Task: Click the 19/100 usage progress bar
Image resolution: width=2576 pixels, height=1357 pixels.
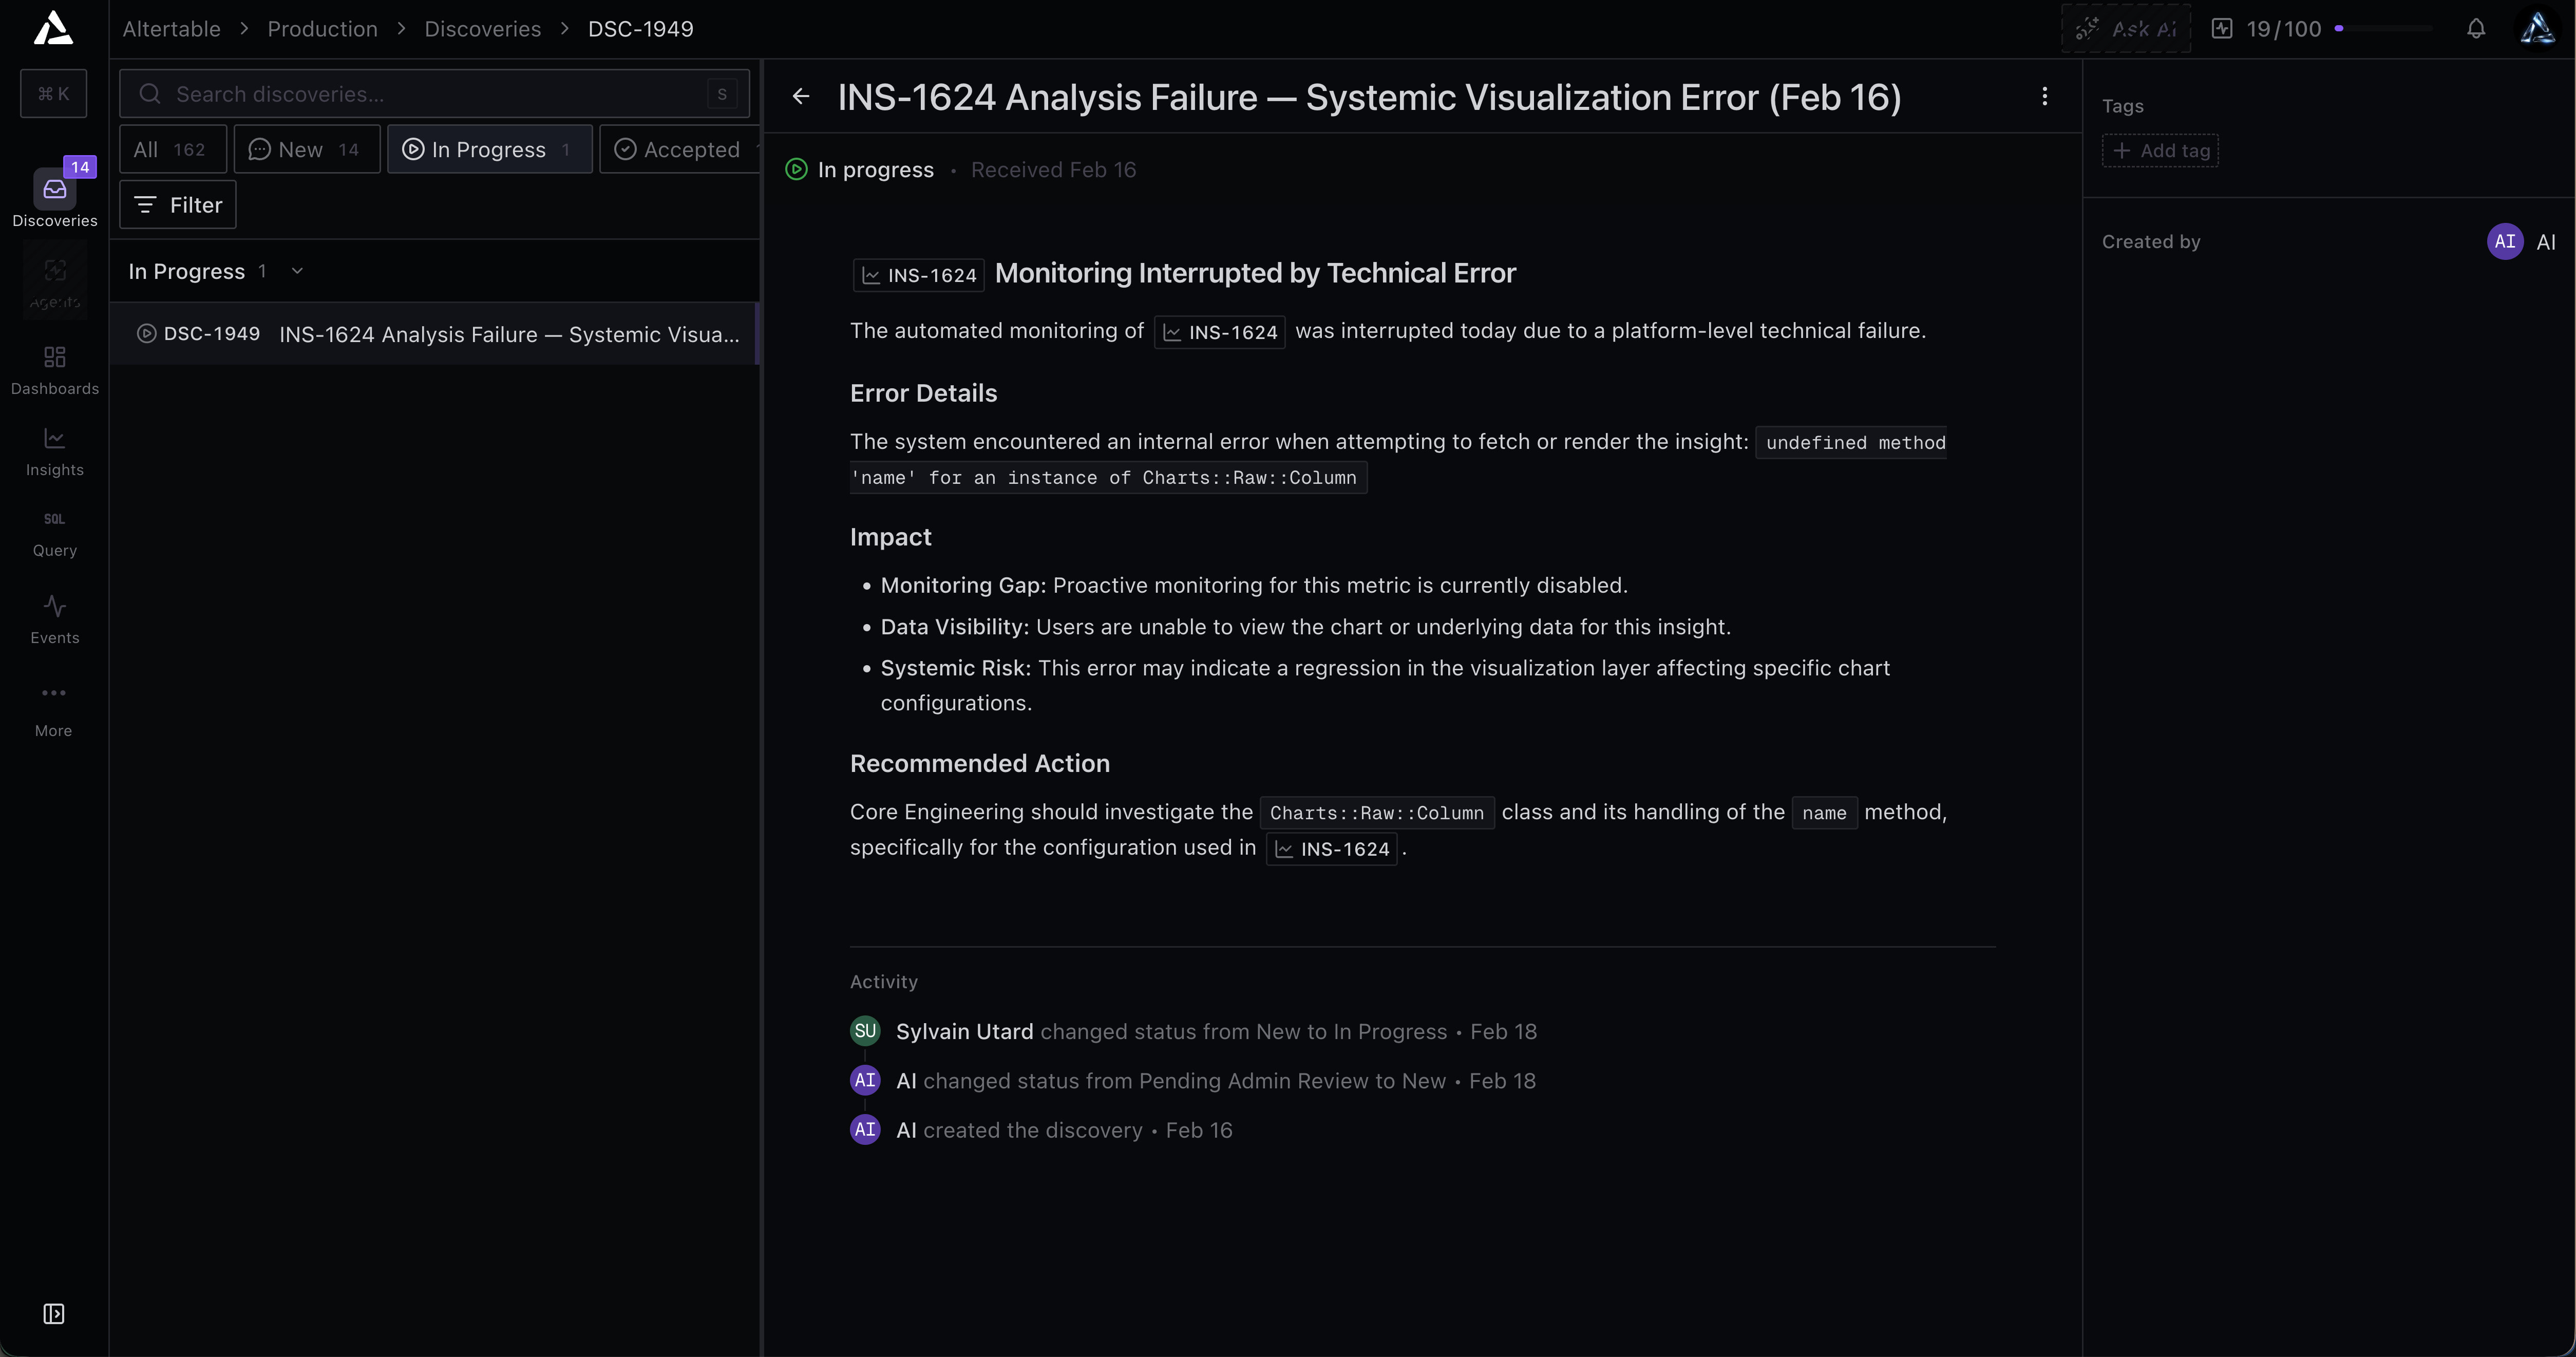Action: pyautogui.click(x=2385, y=29)
